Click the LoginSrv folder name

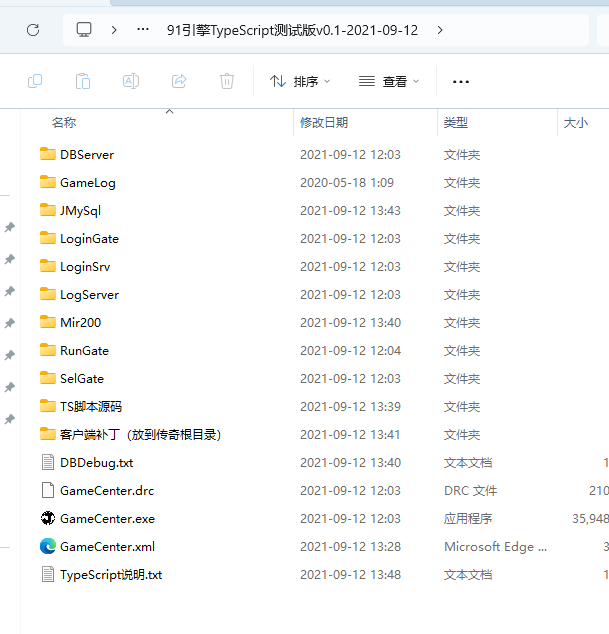[85, 267]
